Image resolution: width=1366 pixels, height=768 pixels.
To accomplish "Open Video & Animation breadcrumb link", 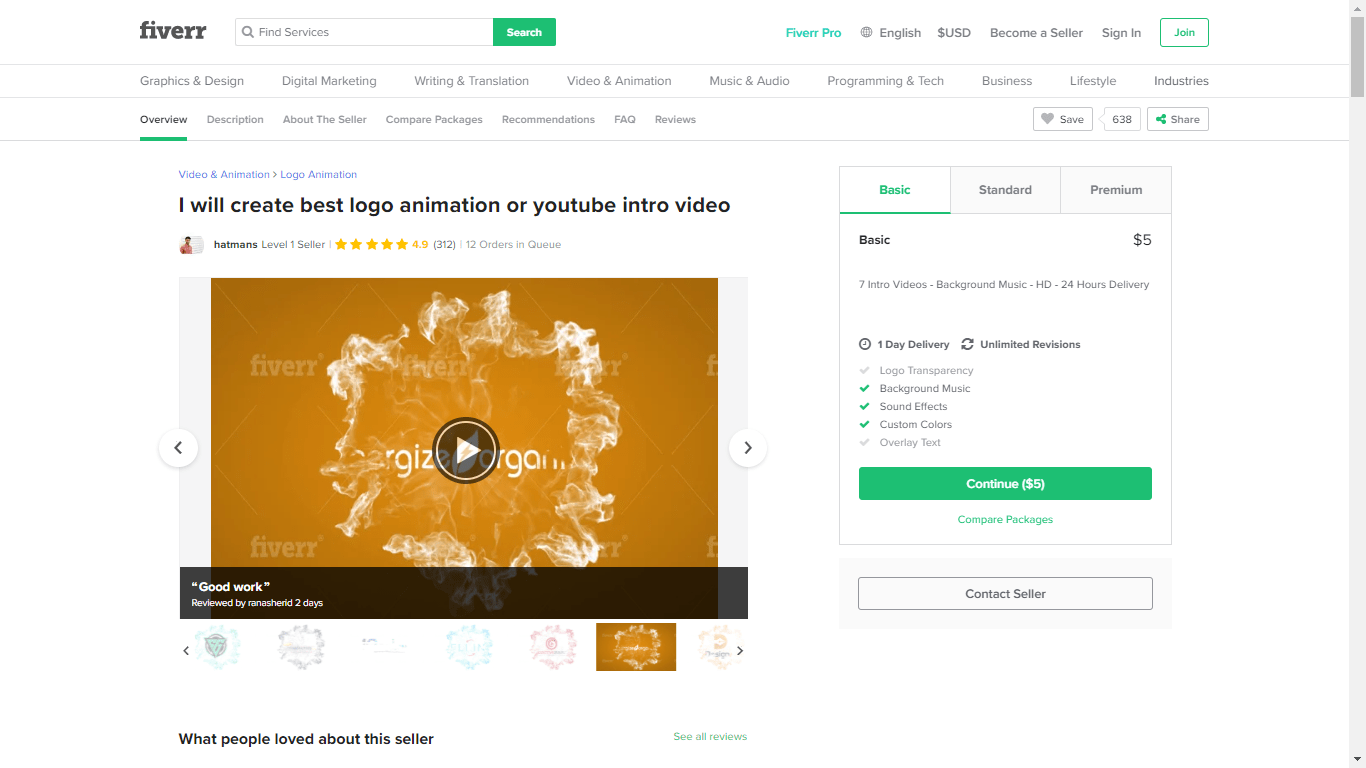I will [x=224, y=174].
